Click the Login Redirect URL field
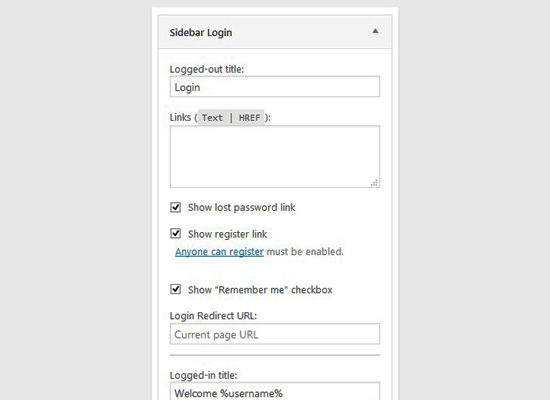Screen dimensions: 550x400 275,334
